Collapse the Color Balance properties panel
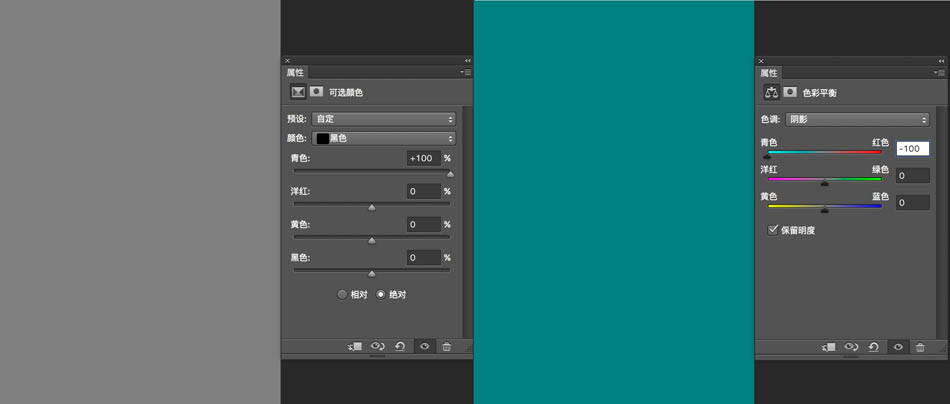 point(941,61)
